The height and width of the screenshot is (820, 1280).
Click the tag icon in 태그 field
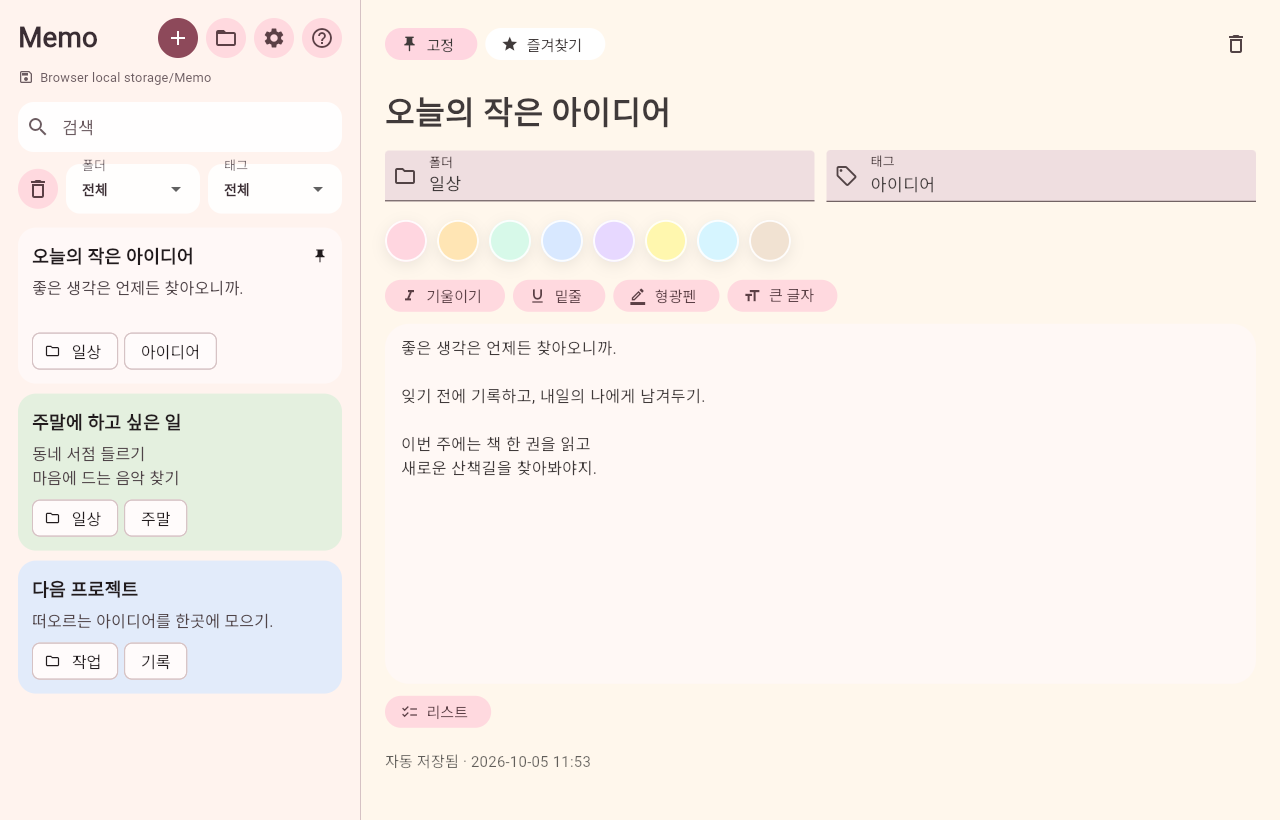coord(847,176)
